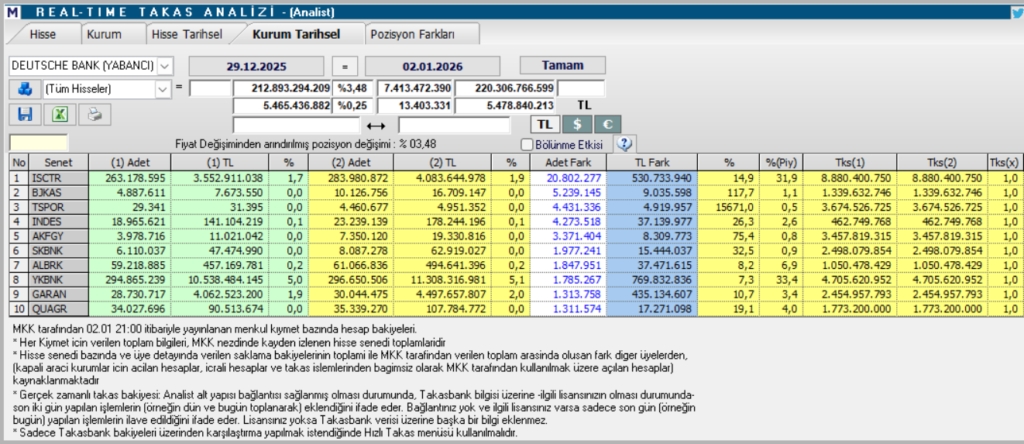
Task: Select the Kurum Tarihsel tab
Action: point(296,35)
